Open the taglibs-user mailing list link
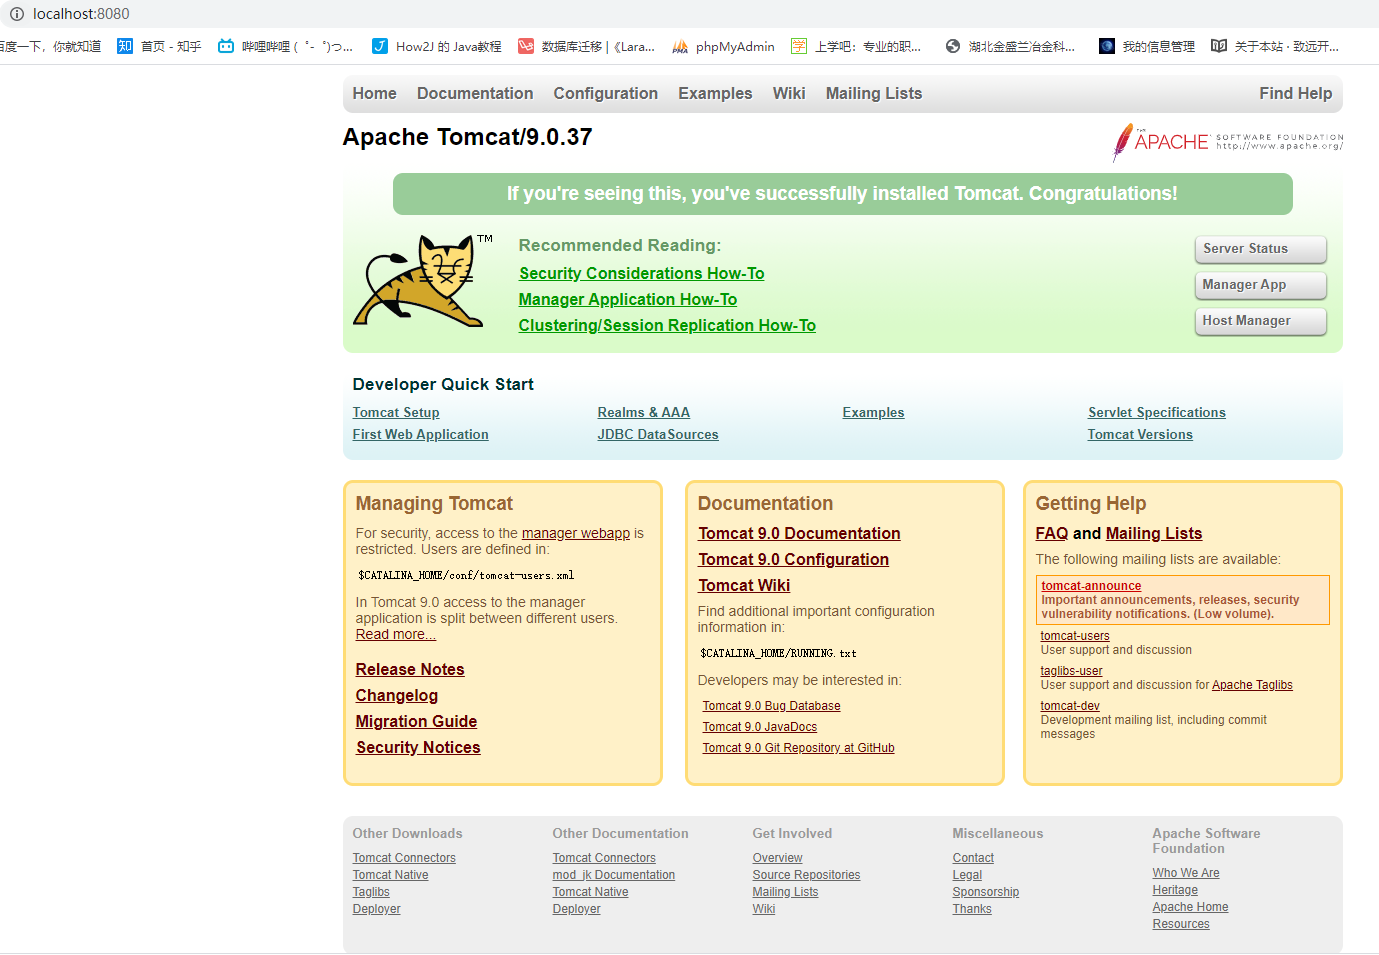Screen dimensions: 1379x955 coord(1071,671)
